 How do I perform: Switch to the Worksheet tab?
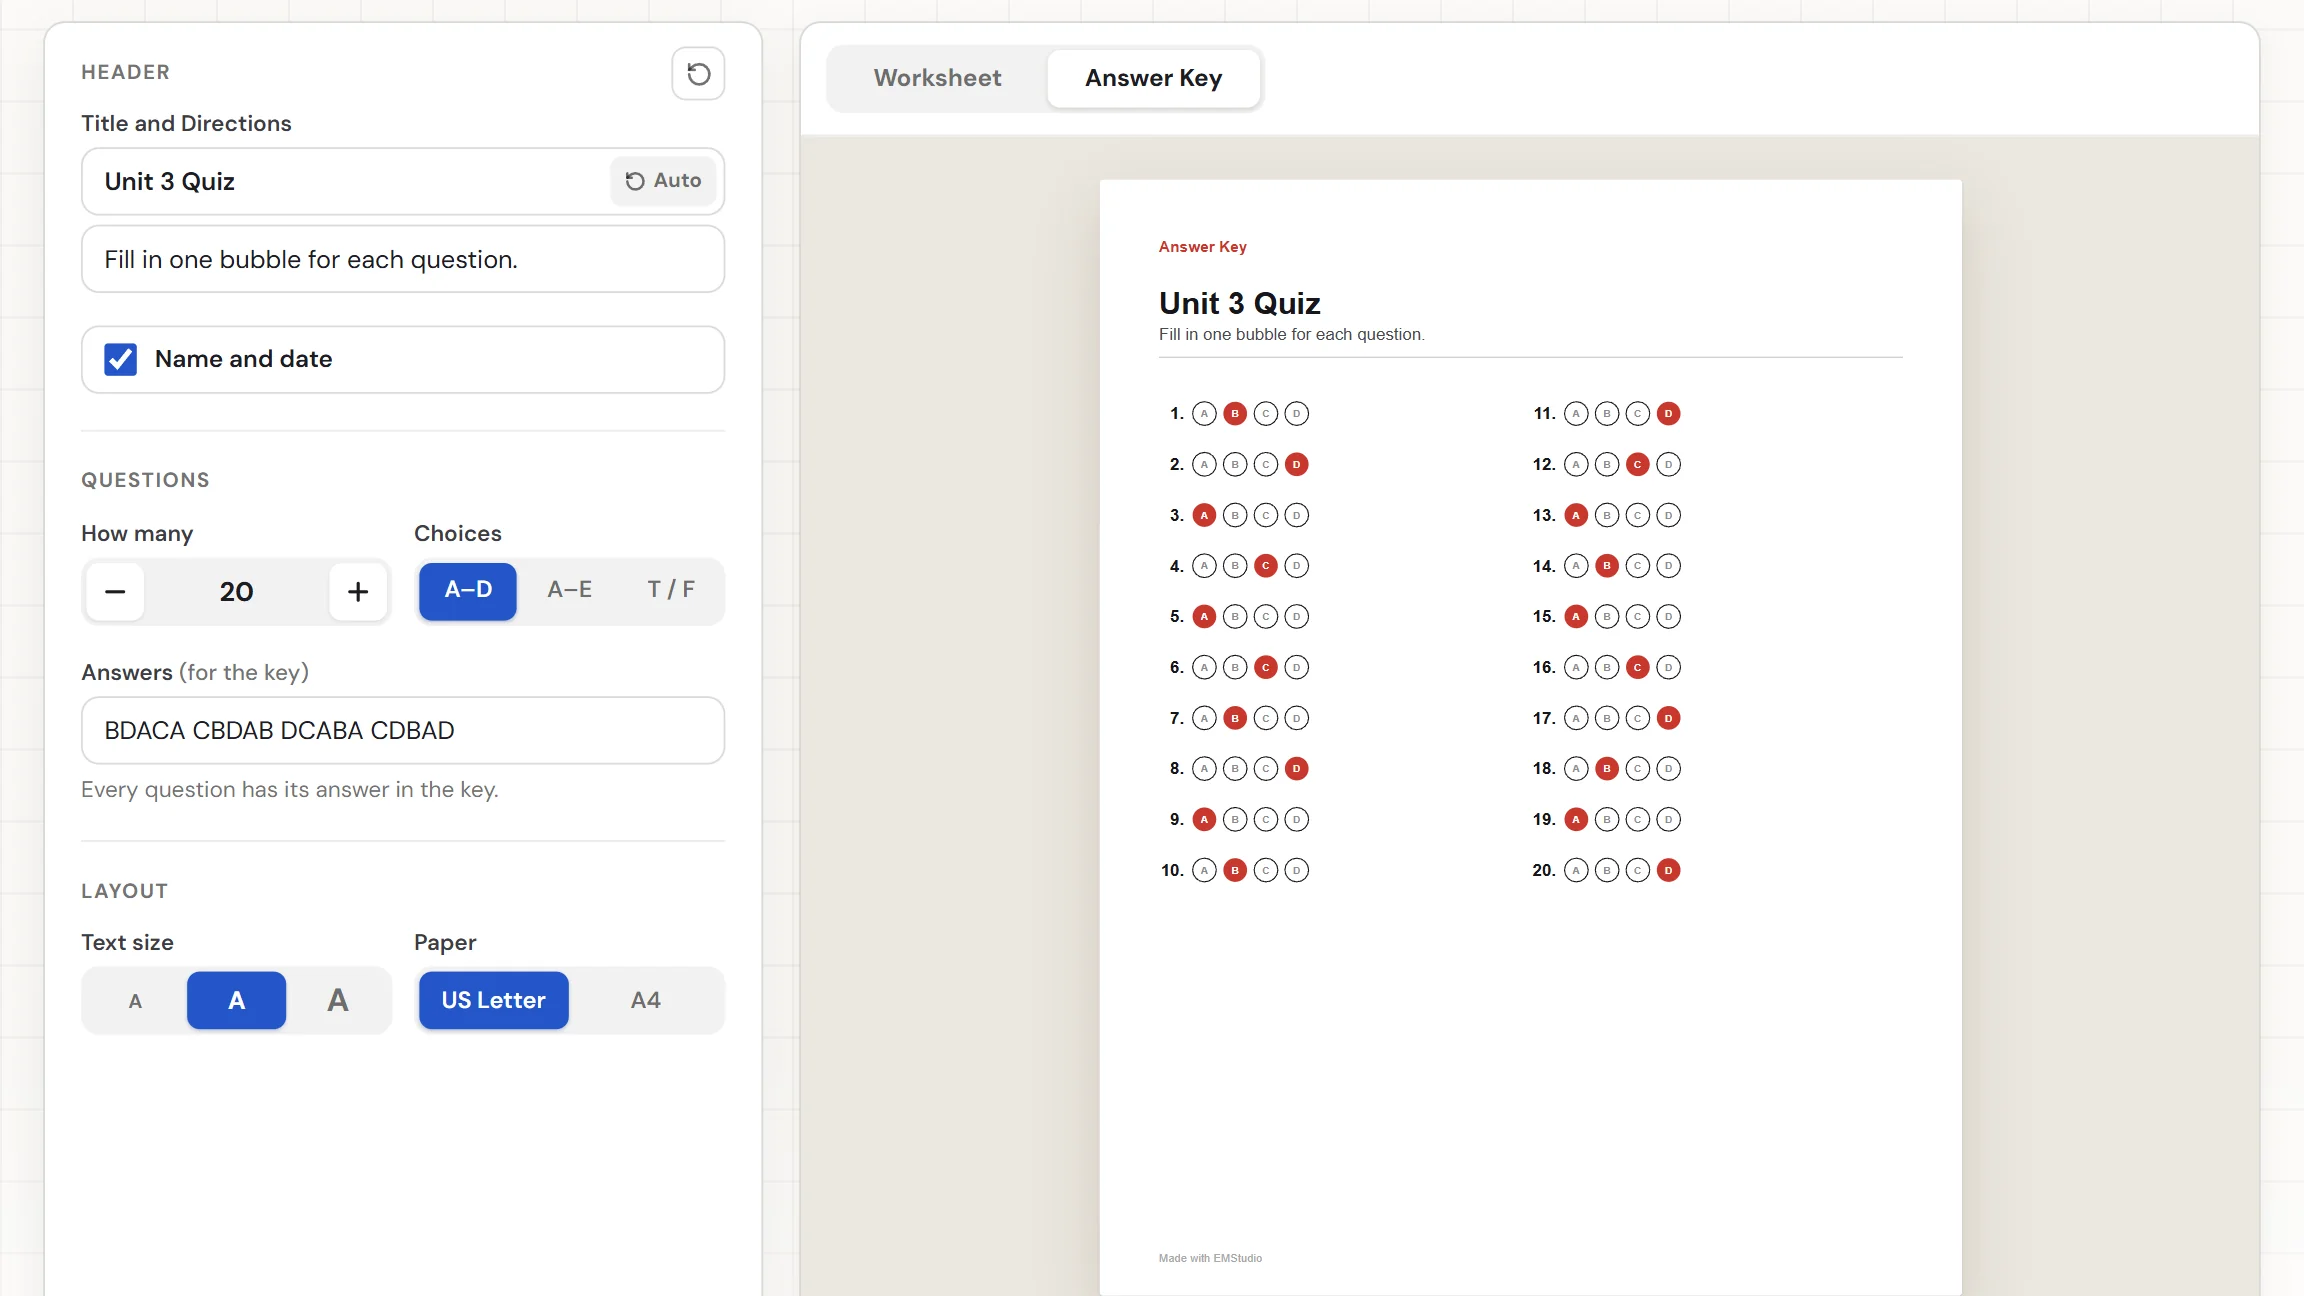[937, 78]
